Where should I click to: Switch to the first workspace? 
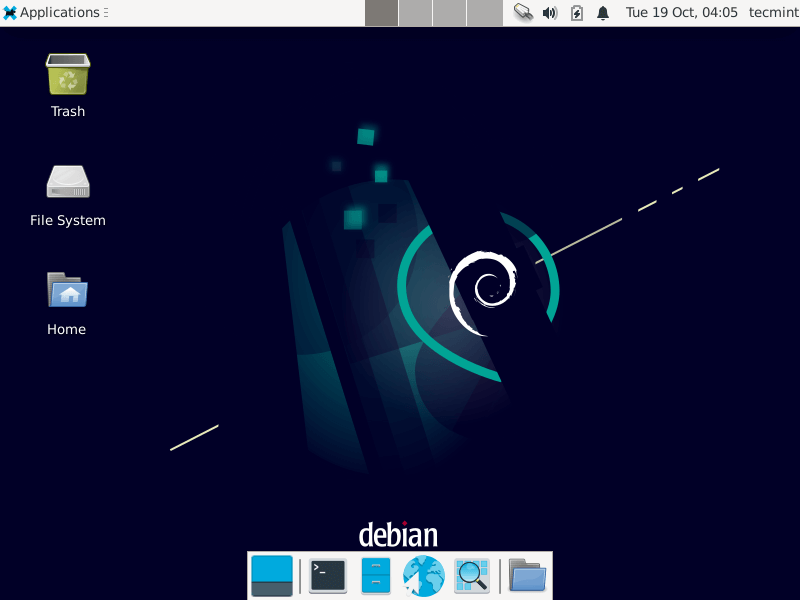(x=382, y=13)
